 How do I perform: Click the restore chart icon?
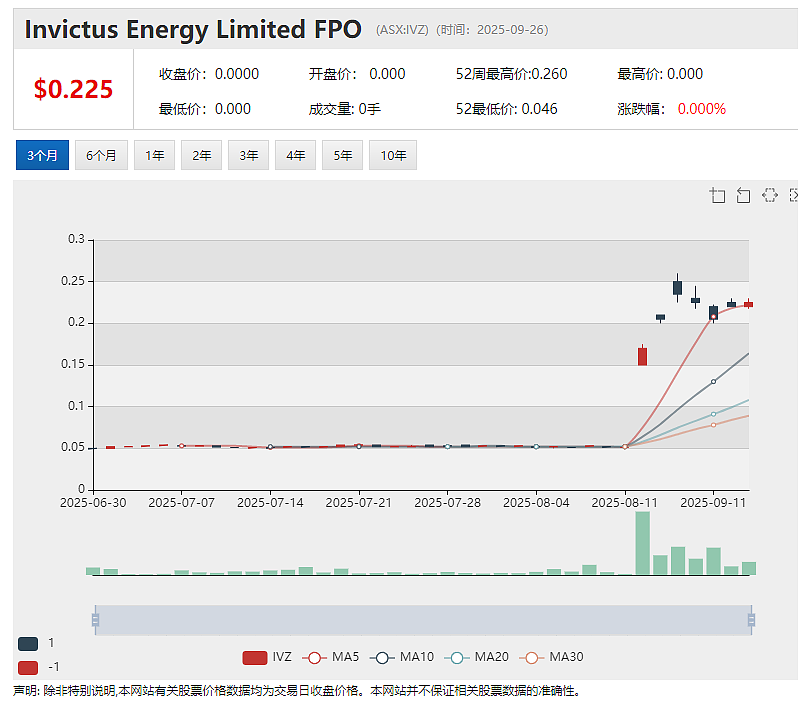(x=770, y=195)
